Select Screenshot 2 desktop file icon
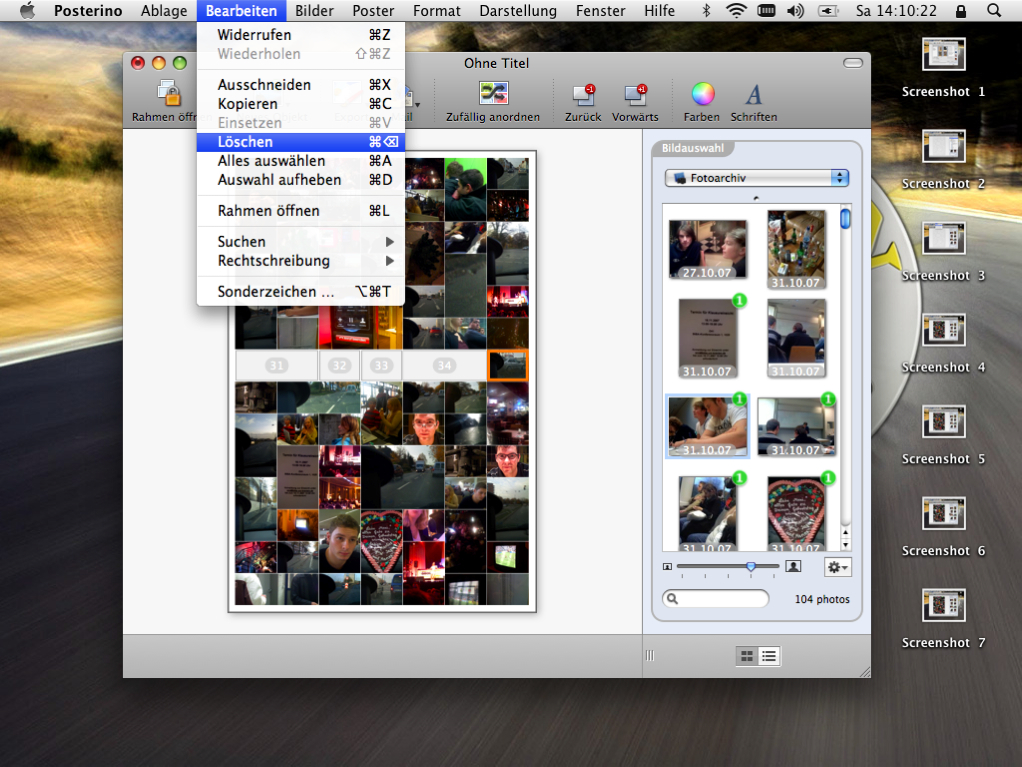The image size is (1022, 767). click(x=943, y=146)
